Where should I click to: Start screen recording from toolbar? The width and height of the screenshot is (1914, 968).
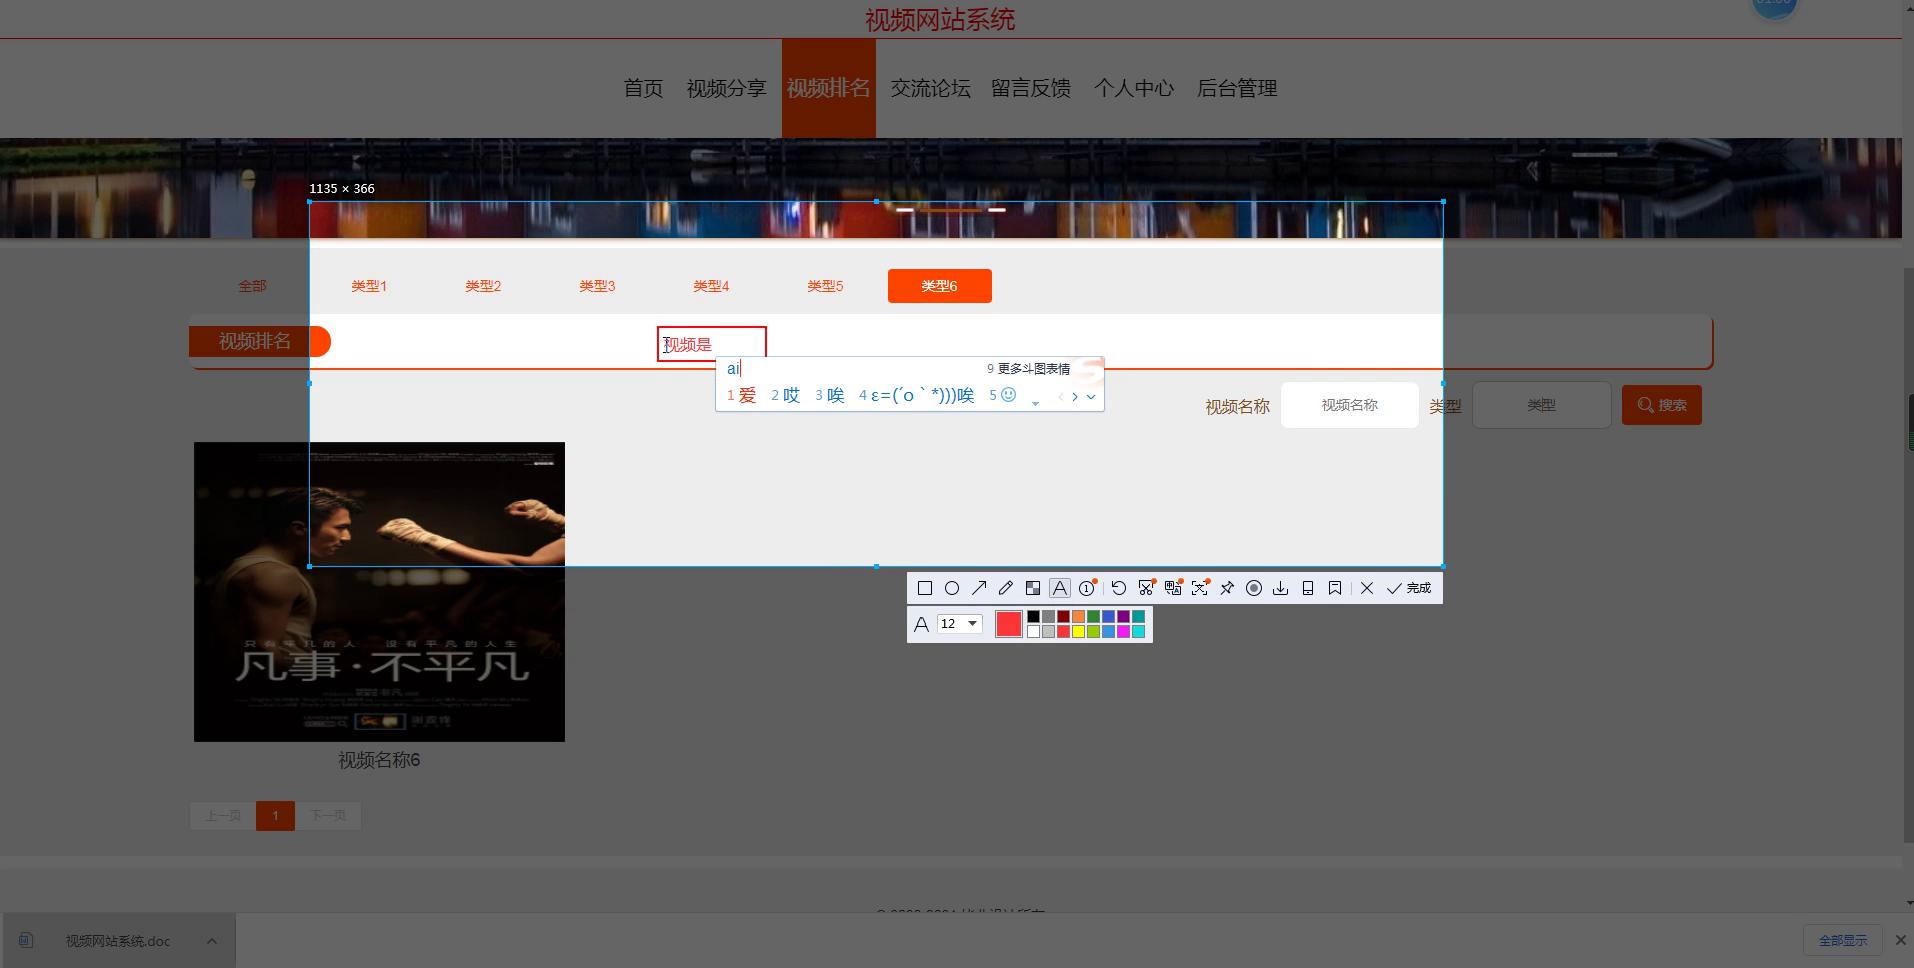pos(1253,588)
